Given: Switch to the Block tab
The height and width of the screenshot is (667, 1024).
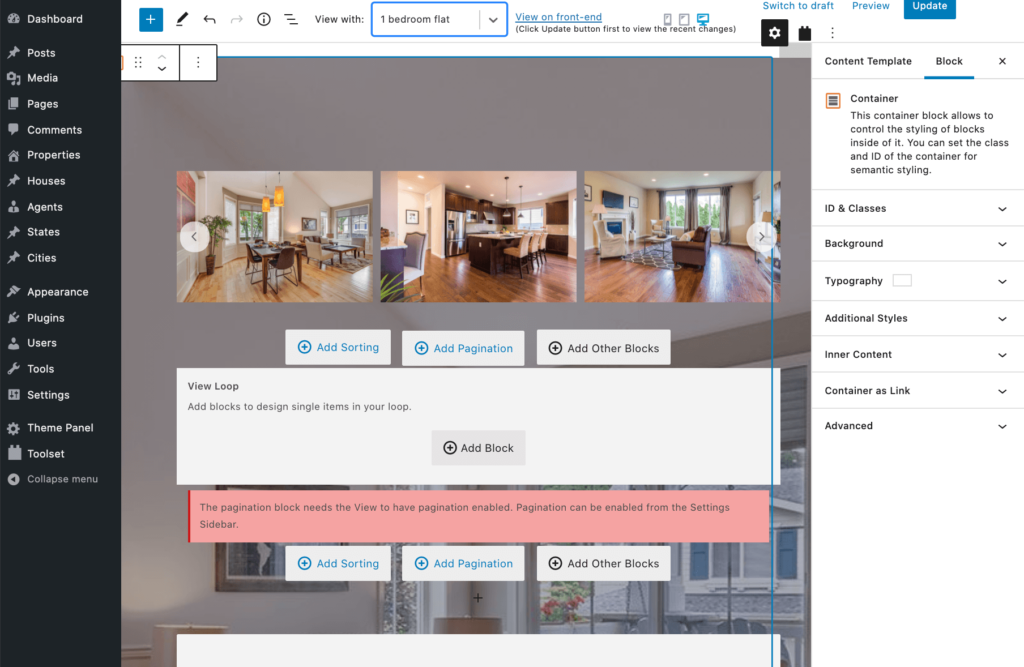Looking at the screenshot, I should point(949,61).
